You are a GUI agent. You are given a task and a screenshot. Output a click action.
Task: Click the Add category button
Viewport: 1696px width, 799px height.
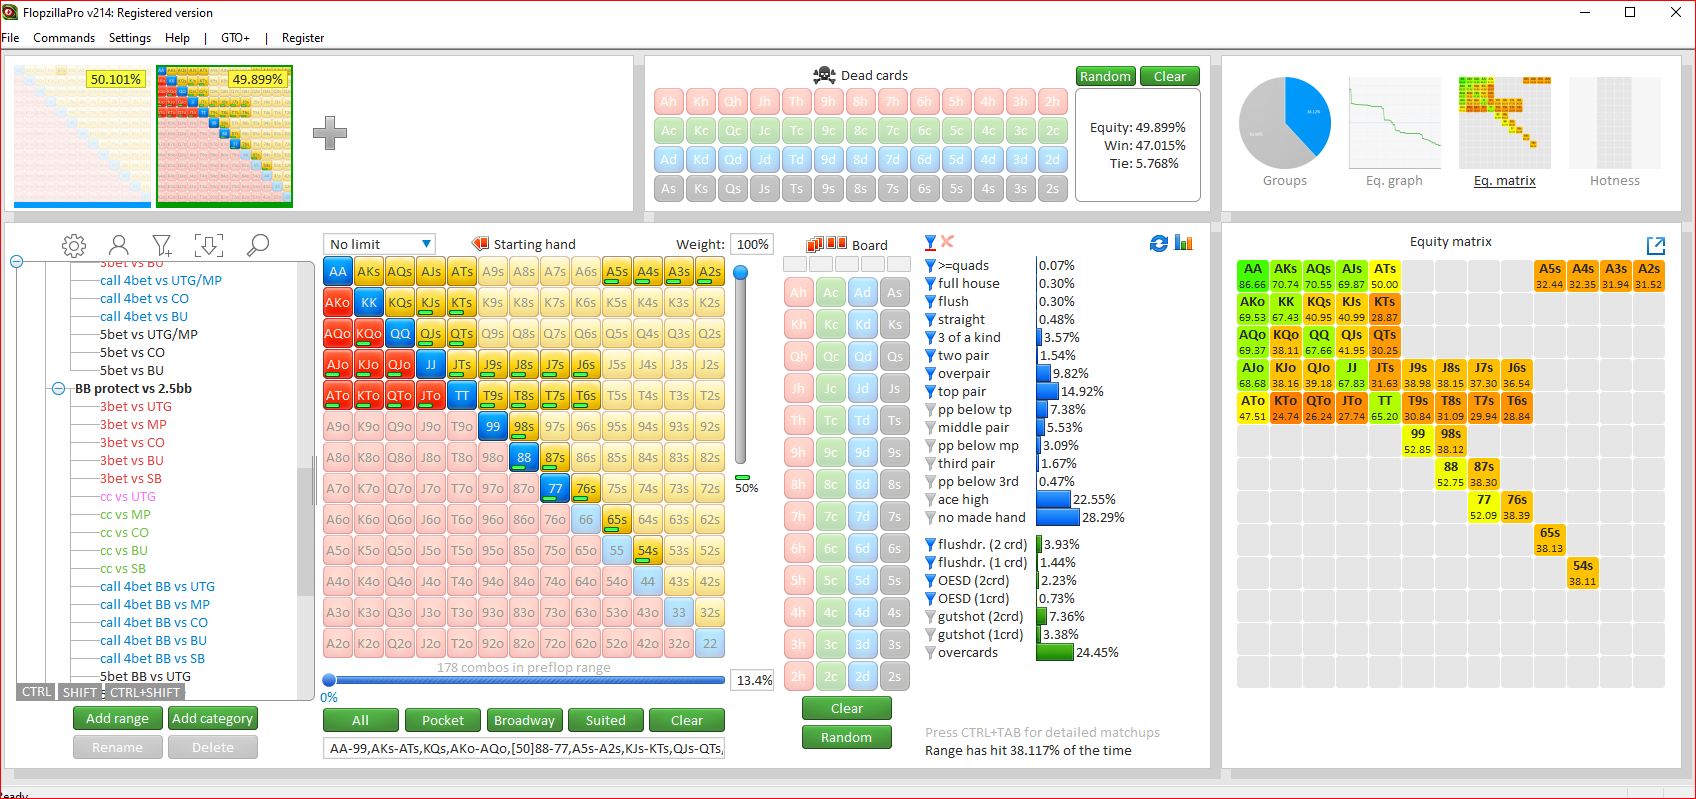(x=212, y=718)
